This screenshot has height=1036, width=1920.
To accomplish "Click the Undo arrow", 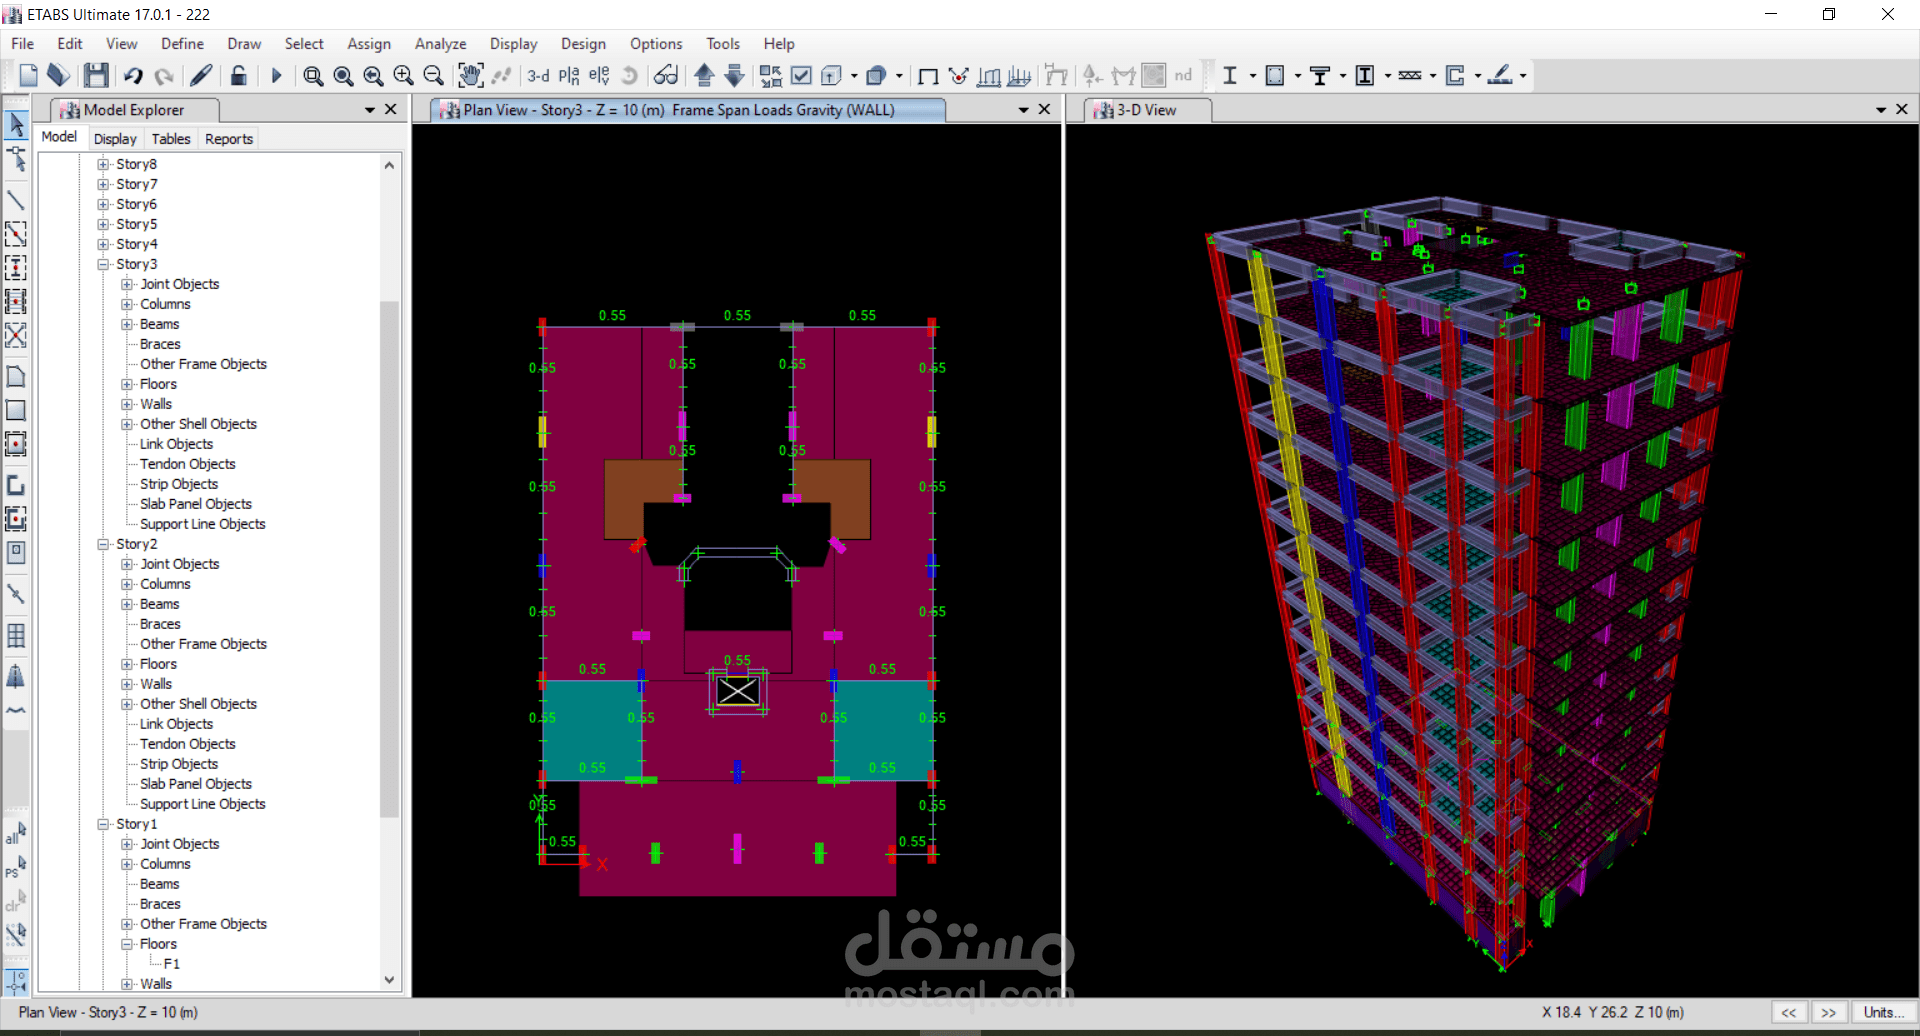I will click(x=133, y=75).
